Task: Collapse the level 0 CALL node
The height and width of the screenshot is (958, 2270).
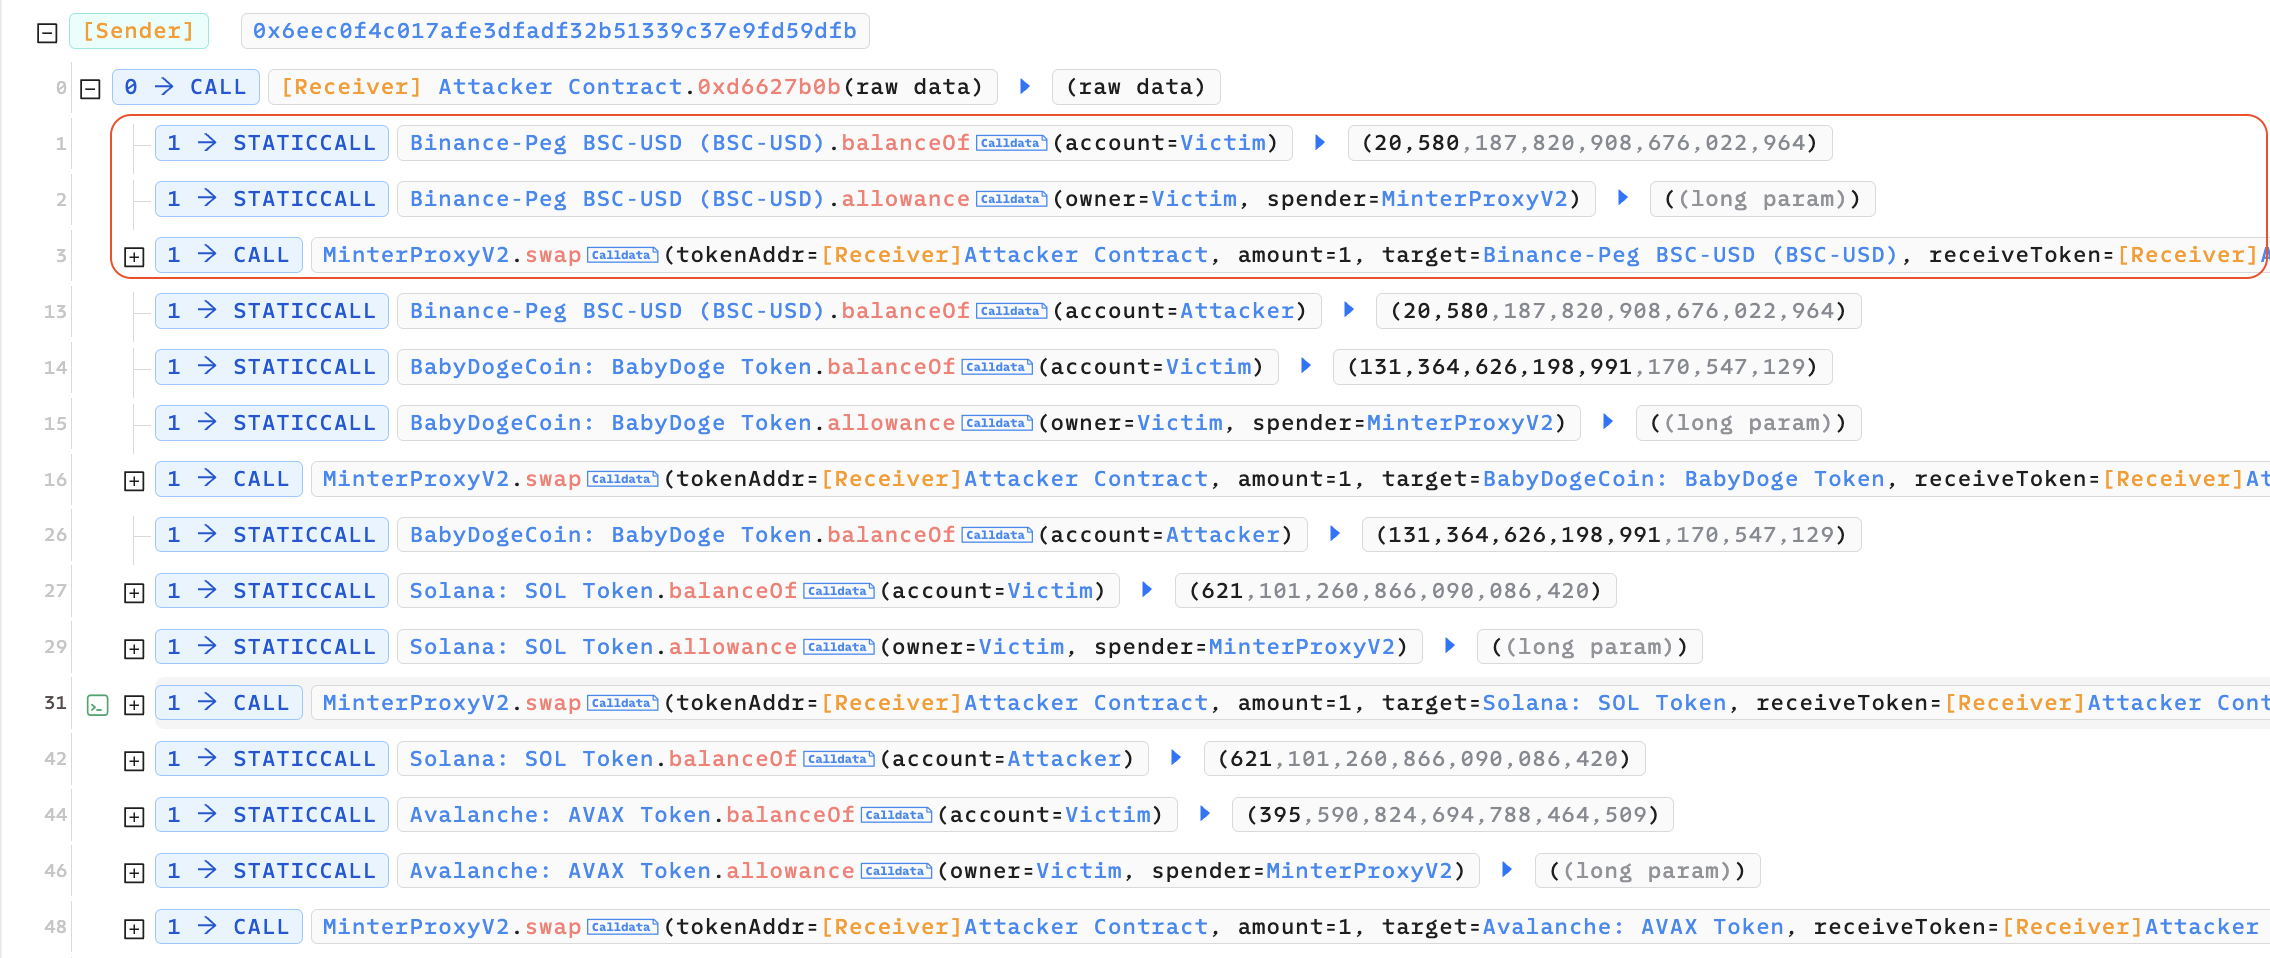Action: click(90, 89)
